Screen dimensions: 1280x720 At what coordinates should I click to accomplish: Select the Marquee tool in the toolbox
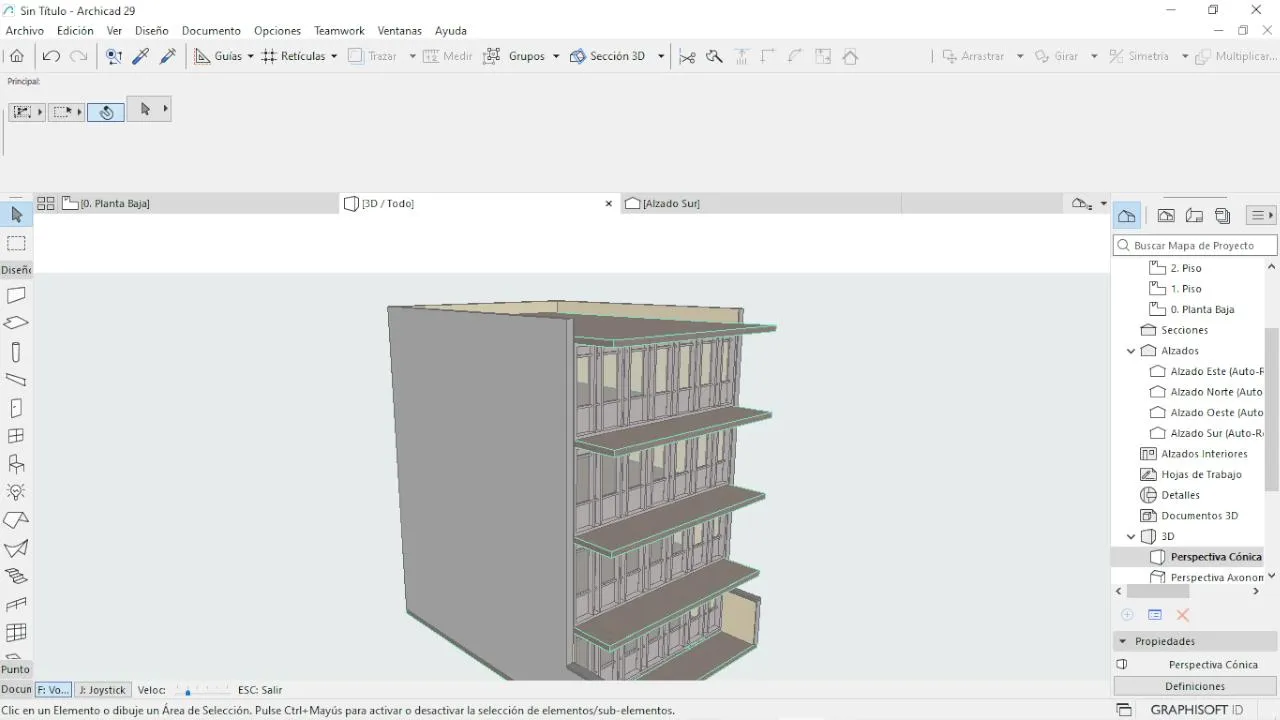coord(16,243)
